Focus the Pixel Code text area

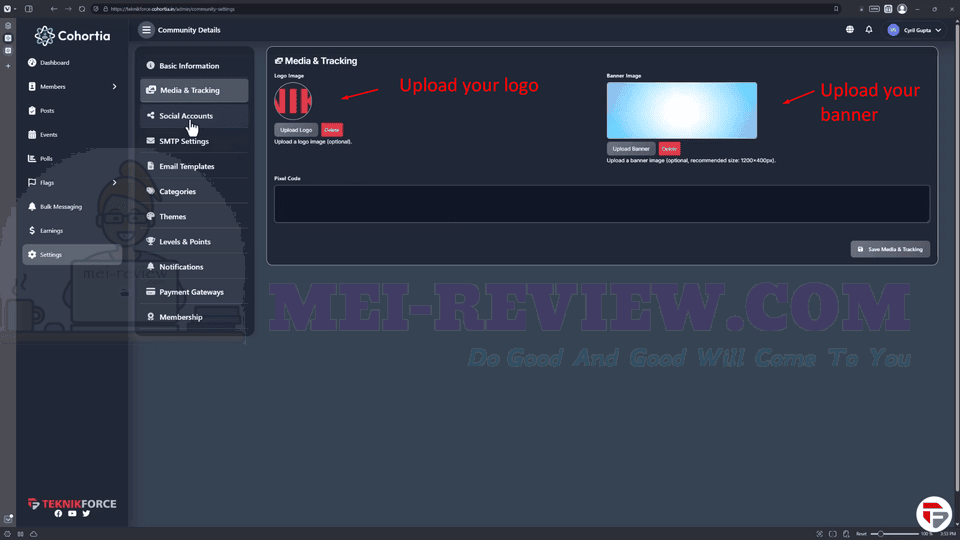[x=602, y=204]
